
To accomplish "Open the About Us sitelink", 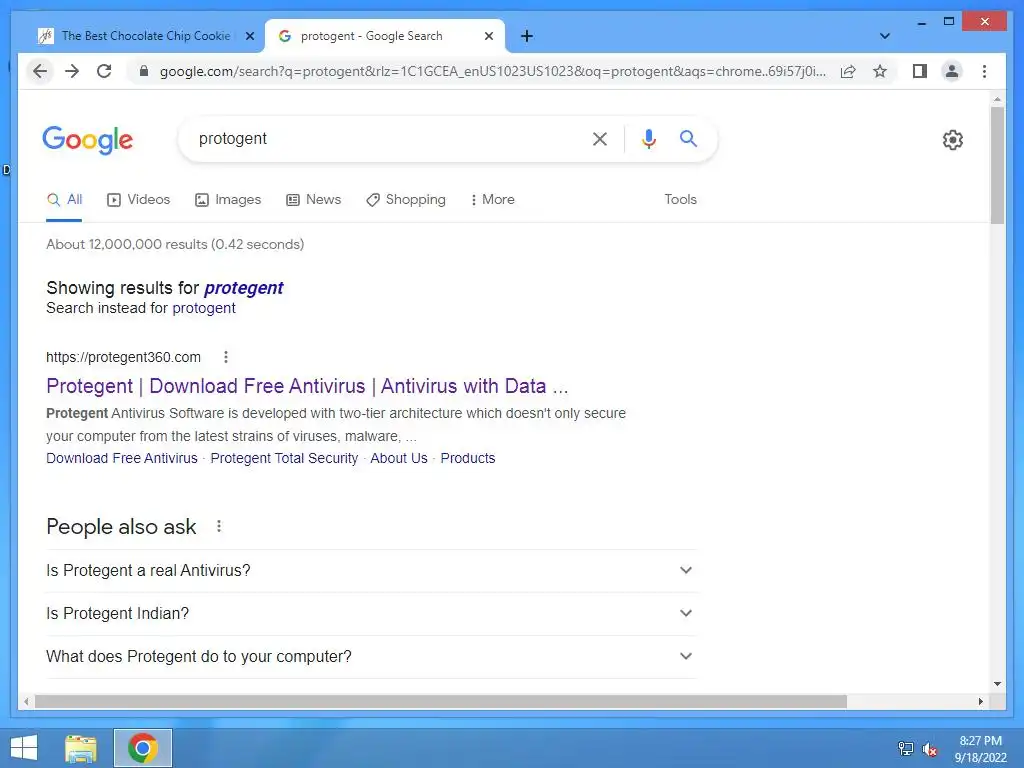I will (399, 458).
